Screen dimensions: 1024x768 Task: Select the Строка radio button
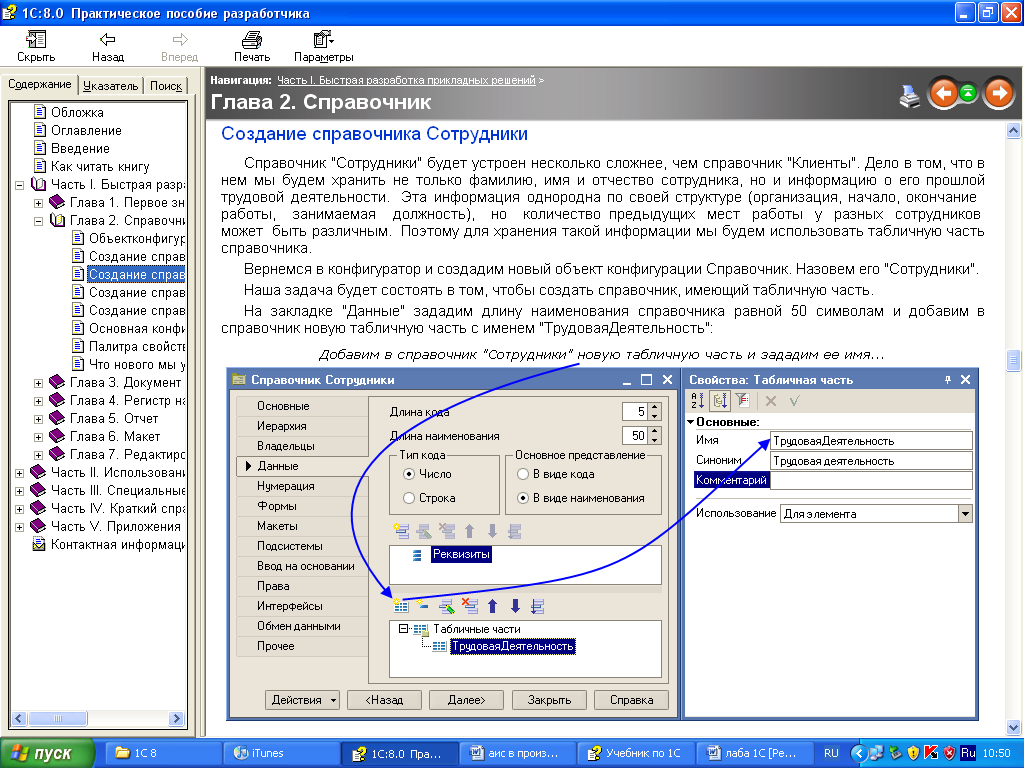pos(409,498)
